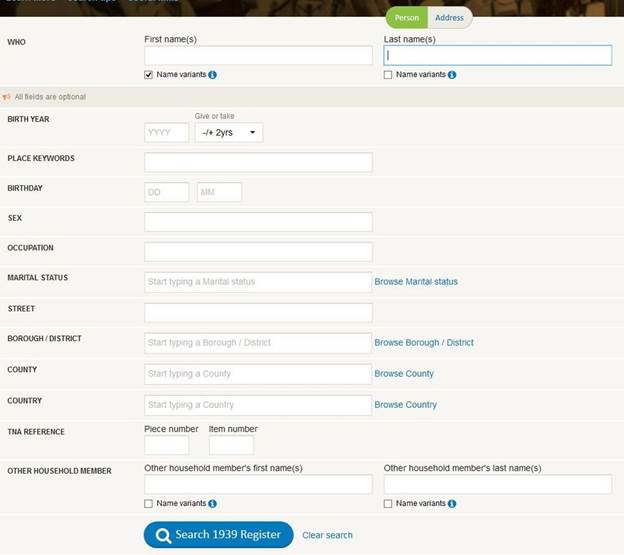Open Browse Country link
Image resolution: width=624 pixels, height=555 pixels.
(406, 405)
